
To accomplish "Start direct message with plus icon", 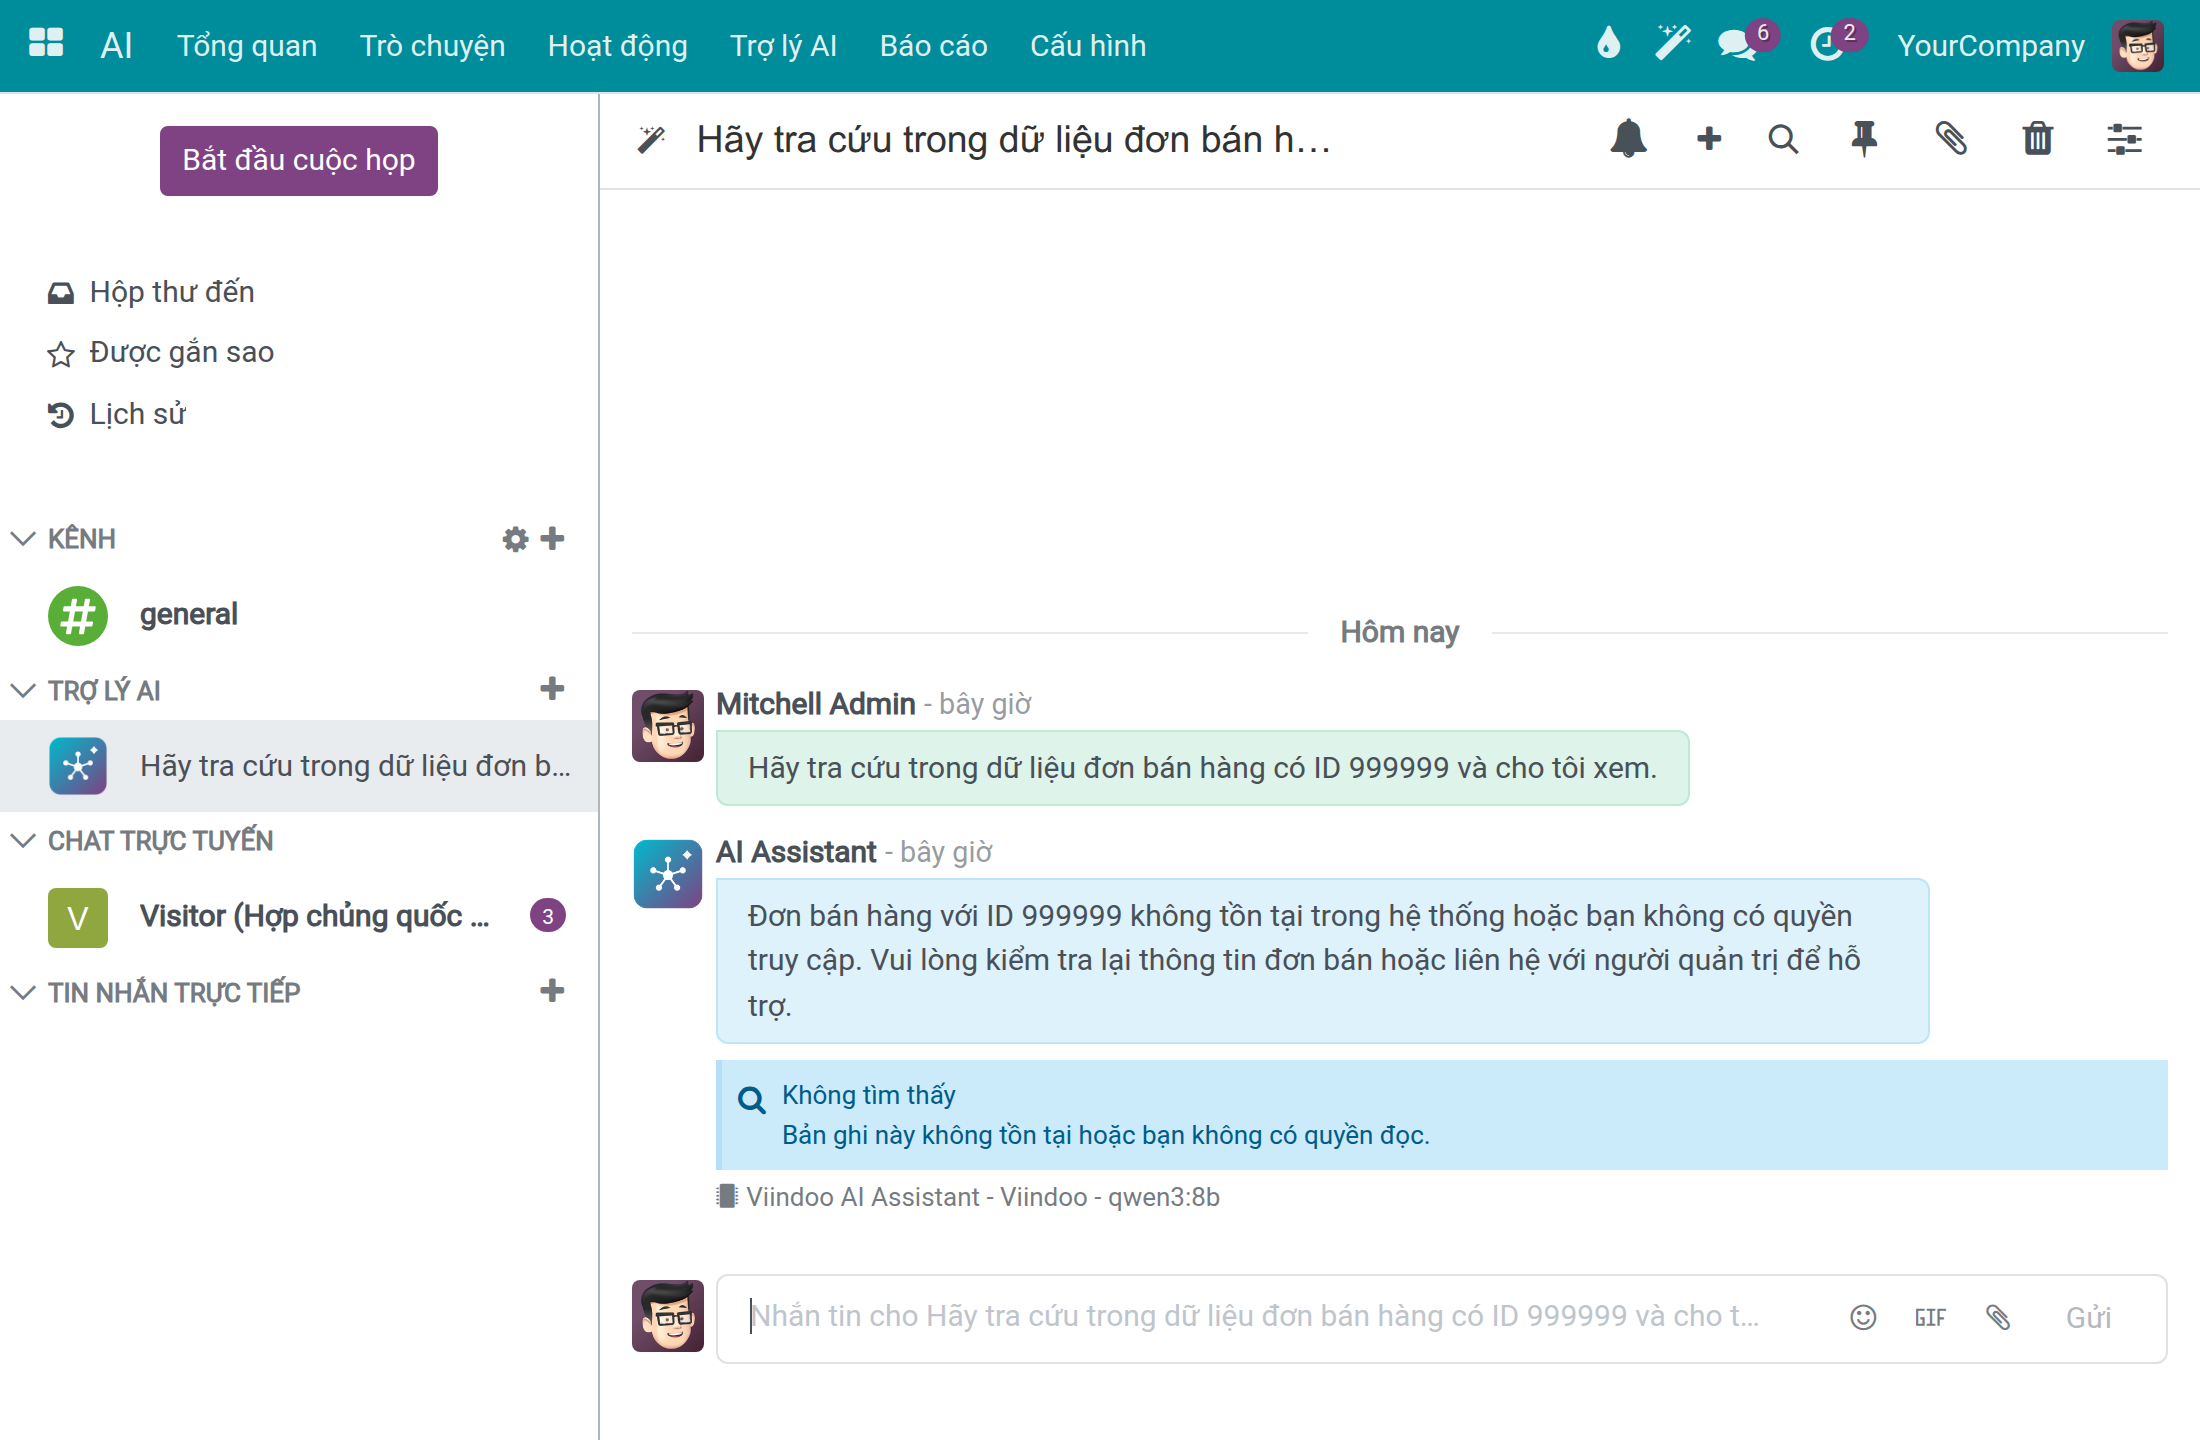I will (x=552, y=991).
